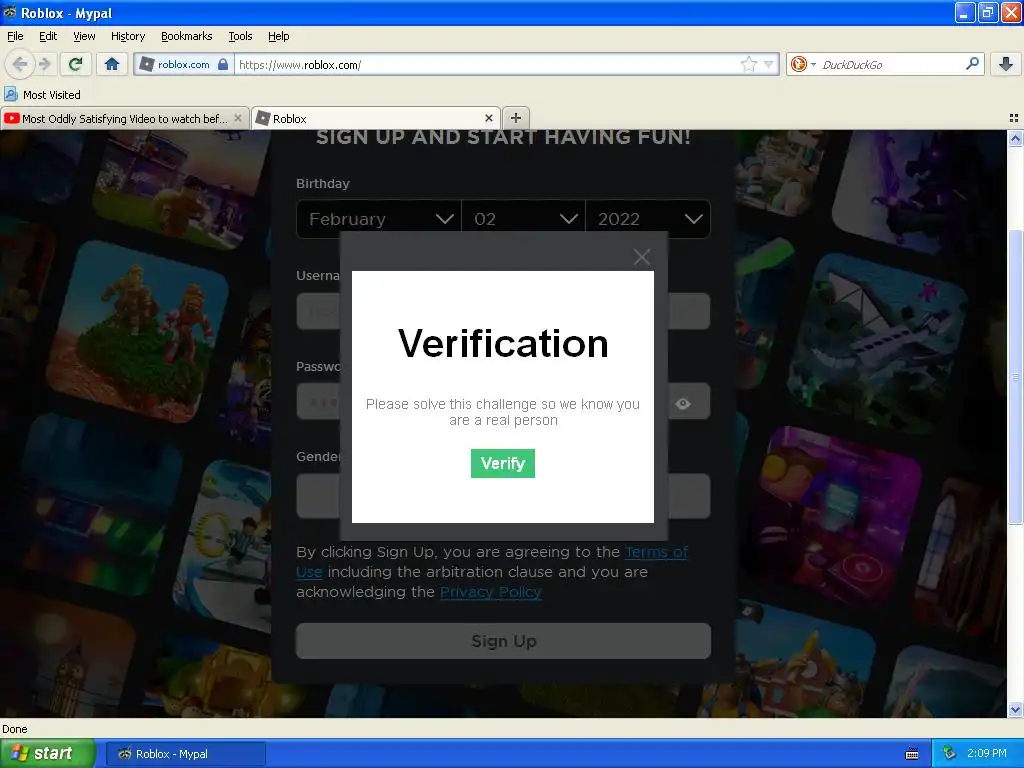Image resolution: width=1024 pixels, height=768 pixels.
Task: Expand the day 02 dropdown
Action: [524, 219]
